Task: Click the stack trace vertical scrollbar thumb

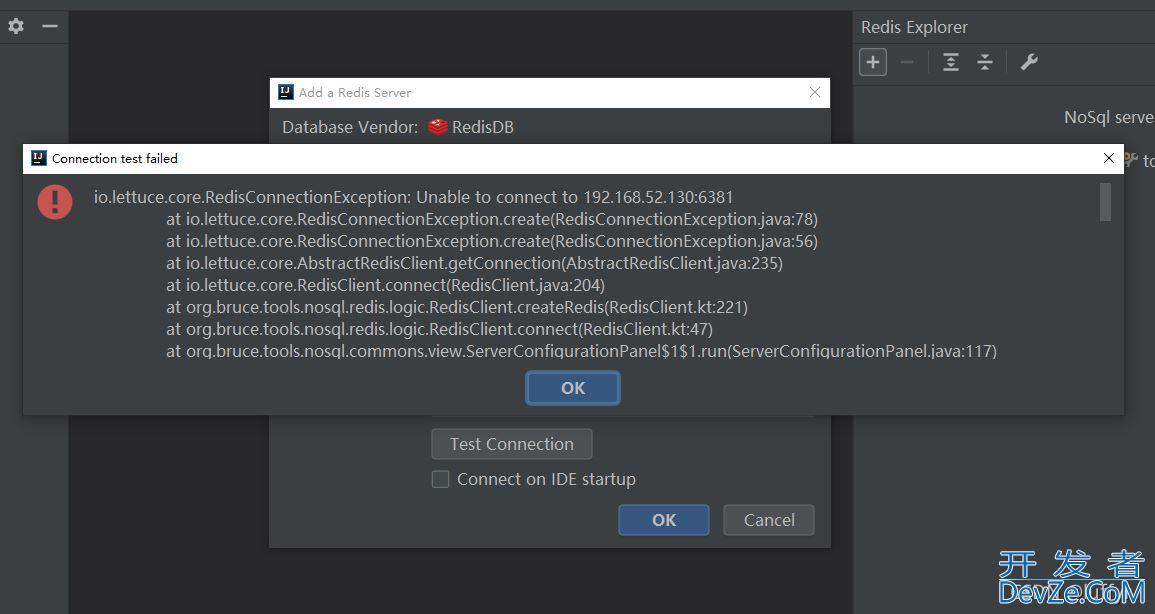Action: pos(1105,202)
